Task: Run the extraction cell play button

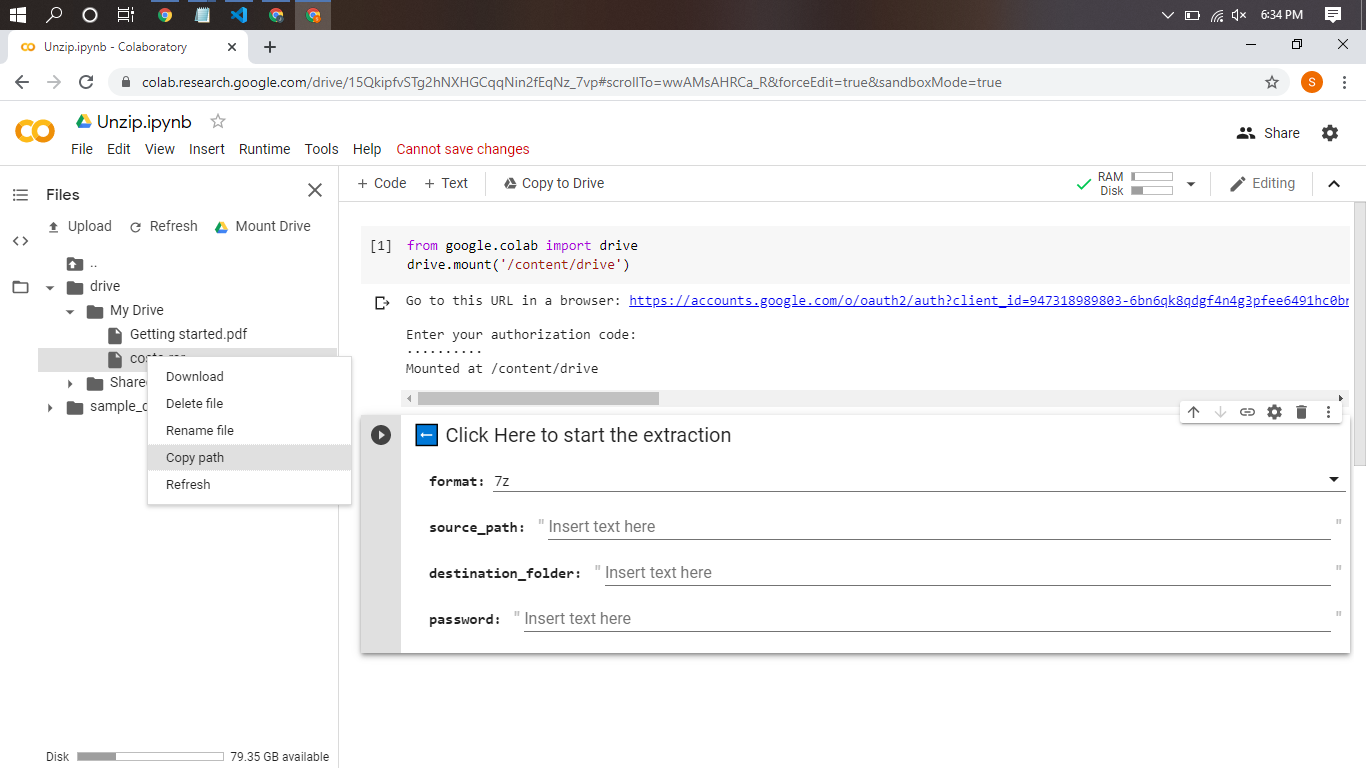Action: (381, 435)
